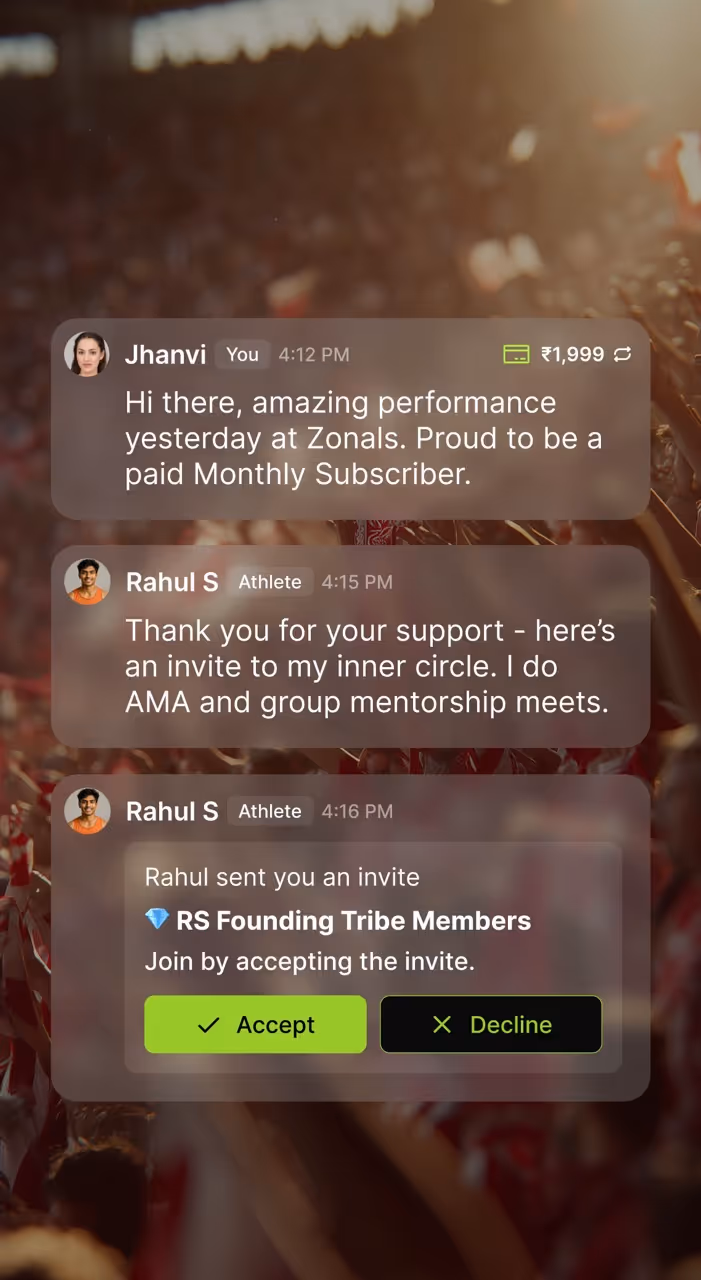Click the checkmark icon in Accept button

tap(208, 1025)
